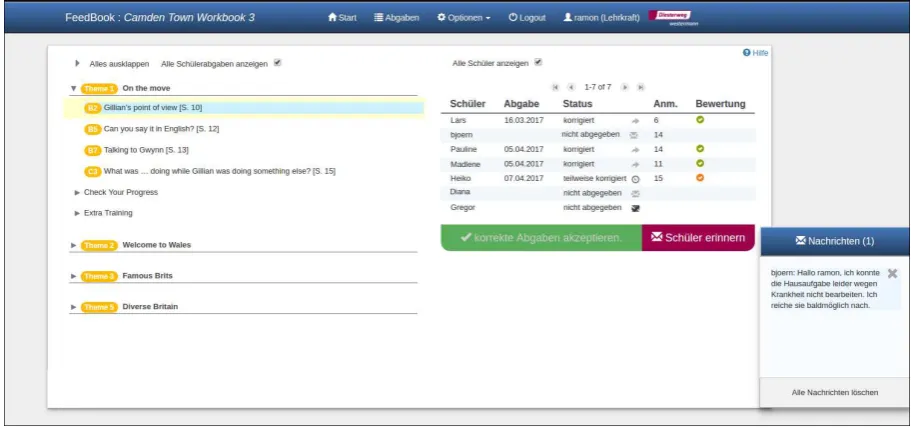Toggle Alle Schüler anzeigen checkbox
This screenshot has height=428, width=911.
[x=538, y=62]
